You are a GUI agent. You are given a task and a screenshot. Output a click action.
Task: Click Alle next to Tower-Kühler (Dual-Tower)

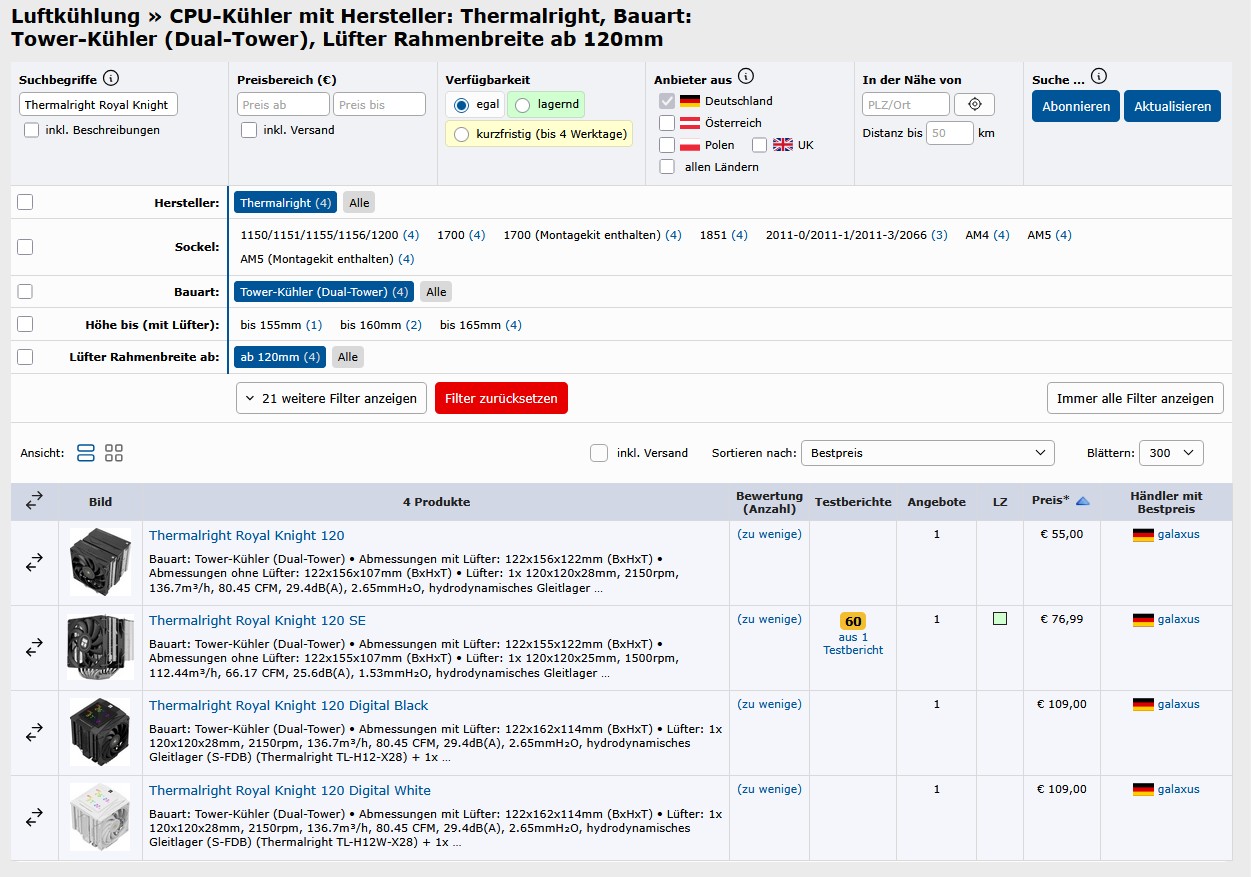pos(436,292)
